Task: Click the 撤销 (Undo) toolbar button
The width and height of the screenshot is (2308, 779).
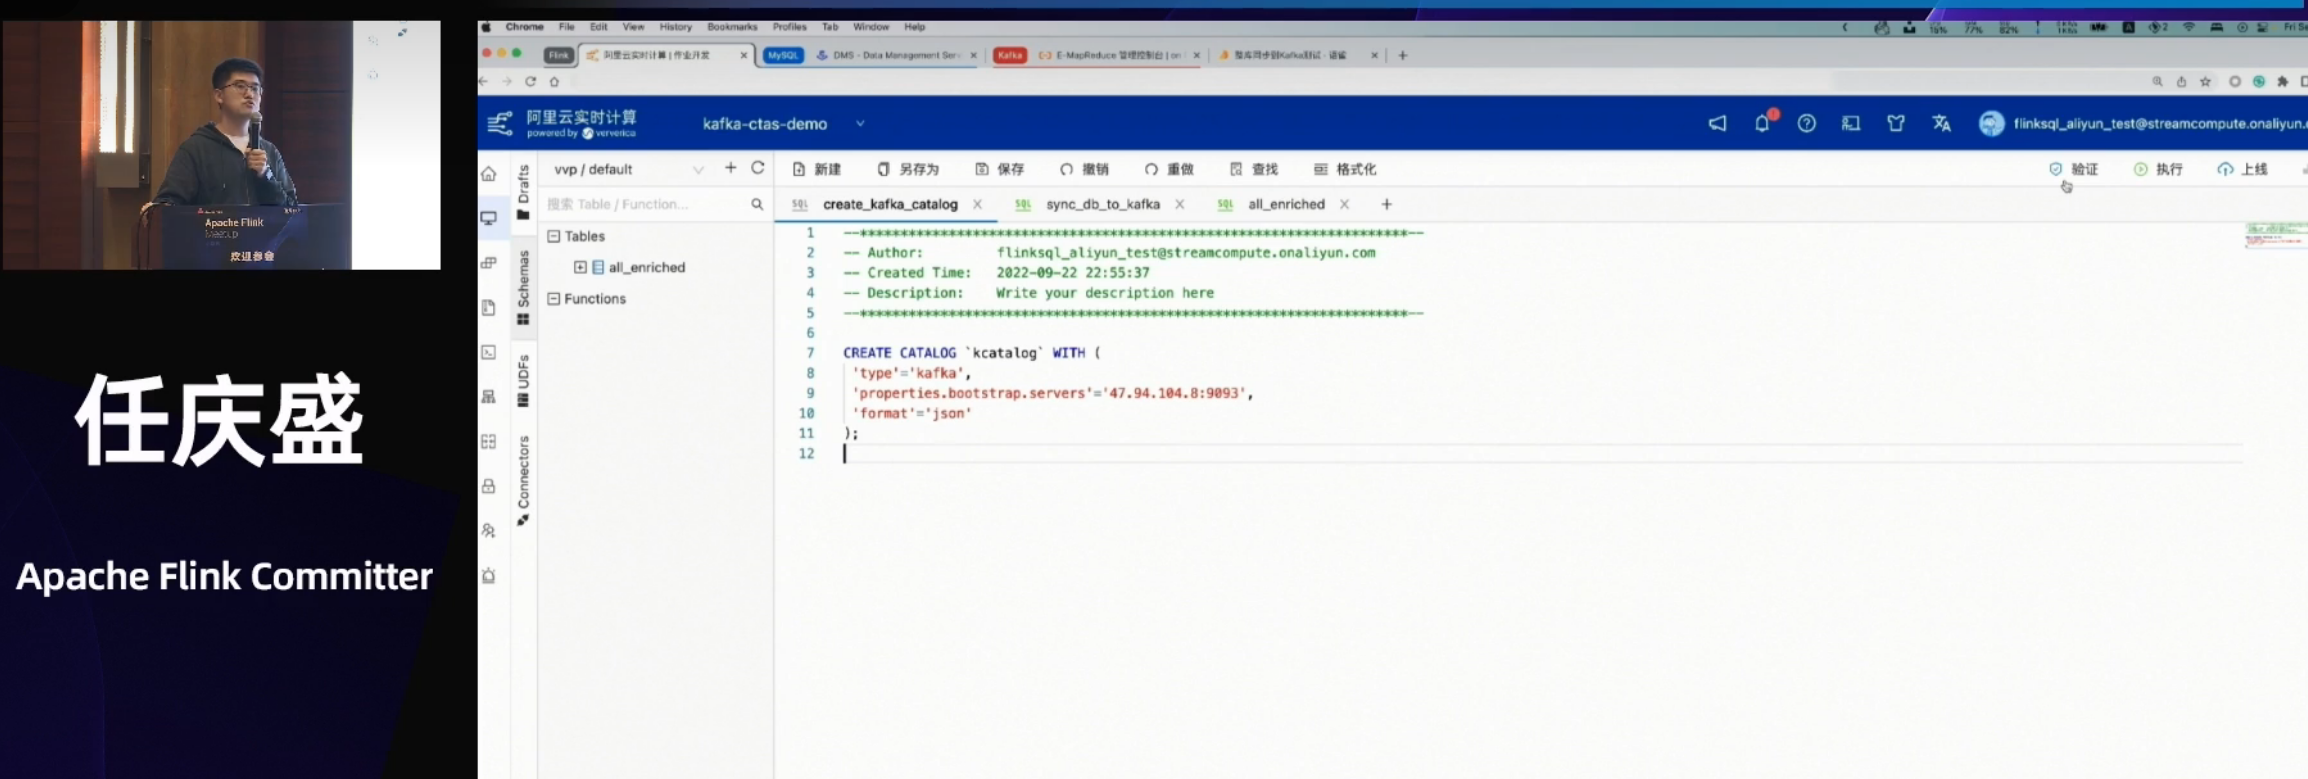Action: click(1084, 169)
